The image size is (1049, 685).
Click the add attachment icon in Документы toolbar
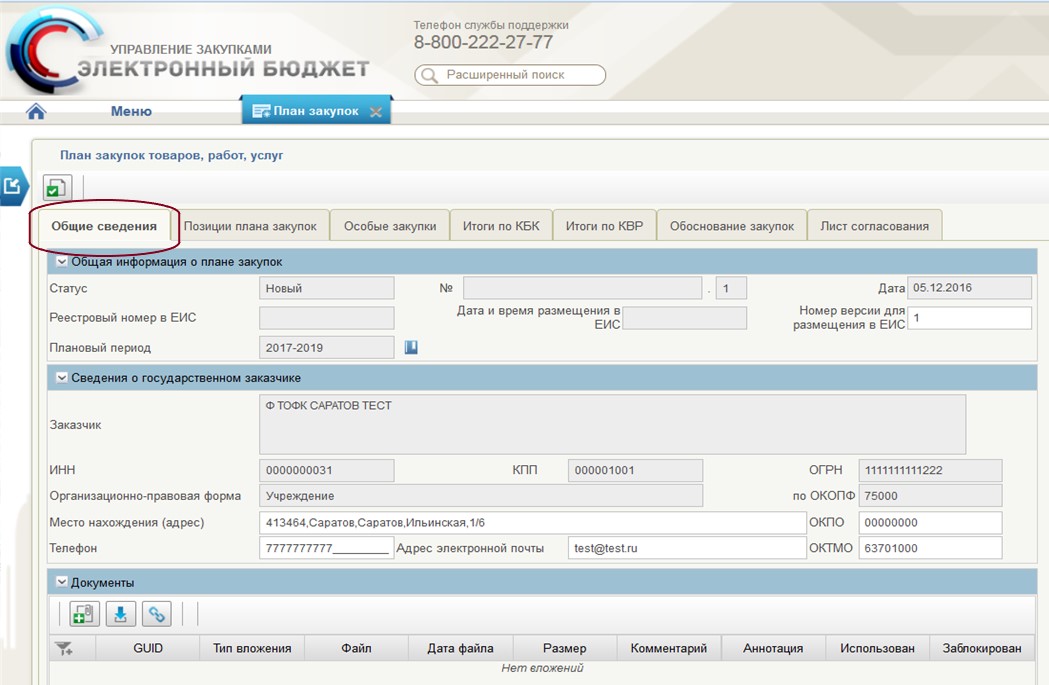[84, 614]
